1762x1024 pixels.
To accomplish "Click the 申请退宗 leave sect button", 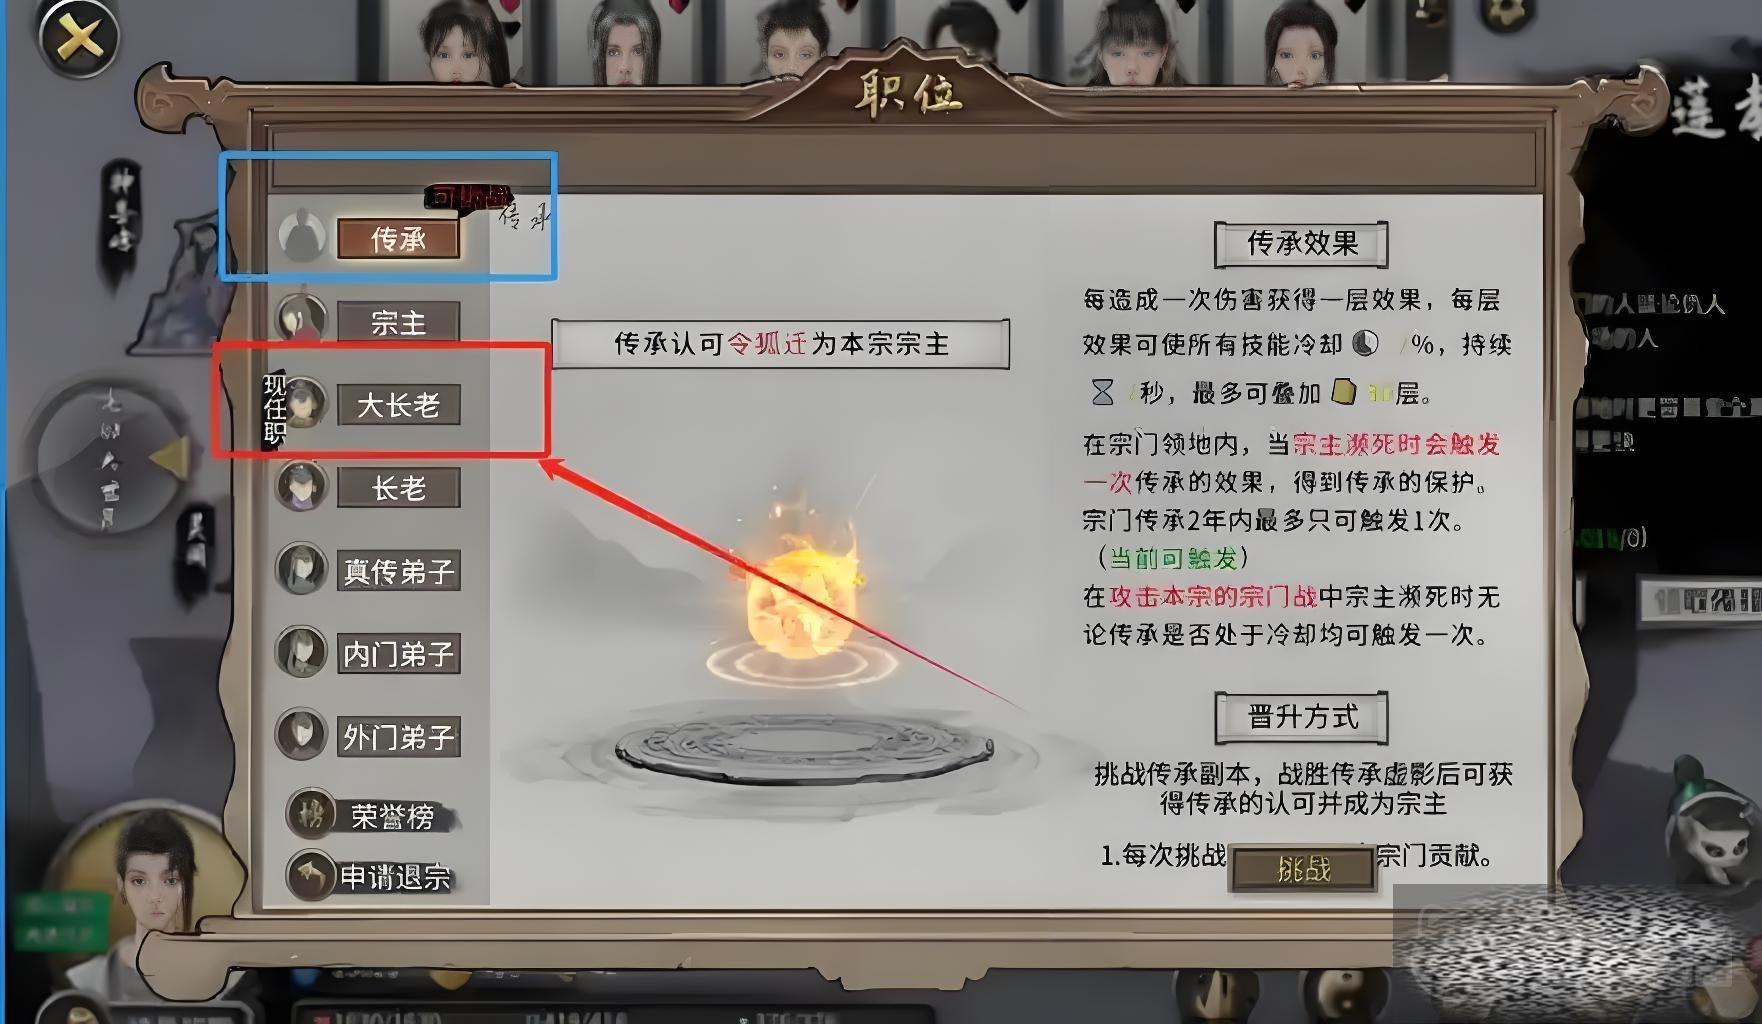I will pyautogui.click(x=394, y=877).
